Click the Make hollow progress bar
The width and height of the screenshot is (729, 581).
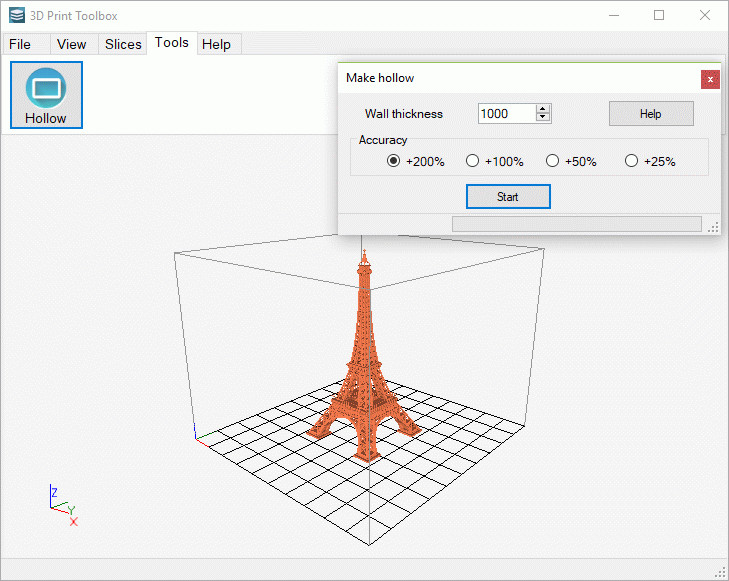[x=577, y=224]
